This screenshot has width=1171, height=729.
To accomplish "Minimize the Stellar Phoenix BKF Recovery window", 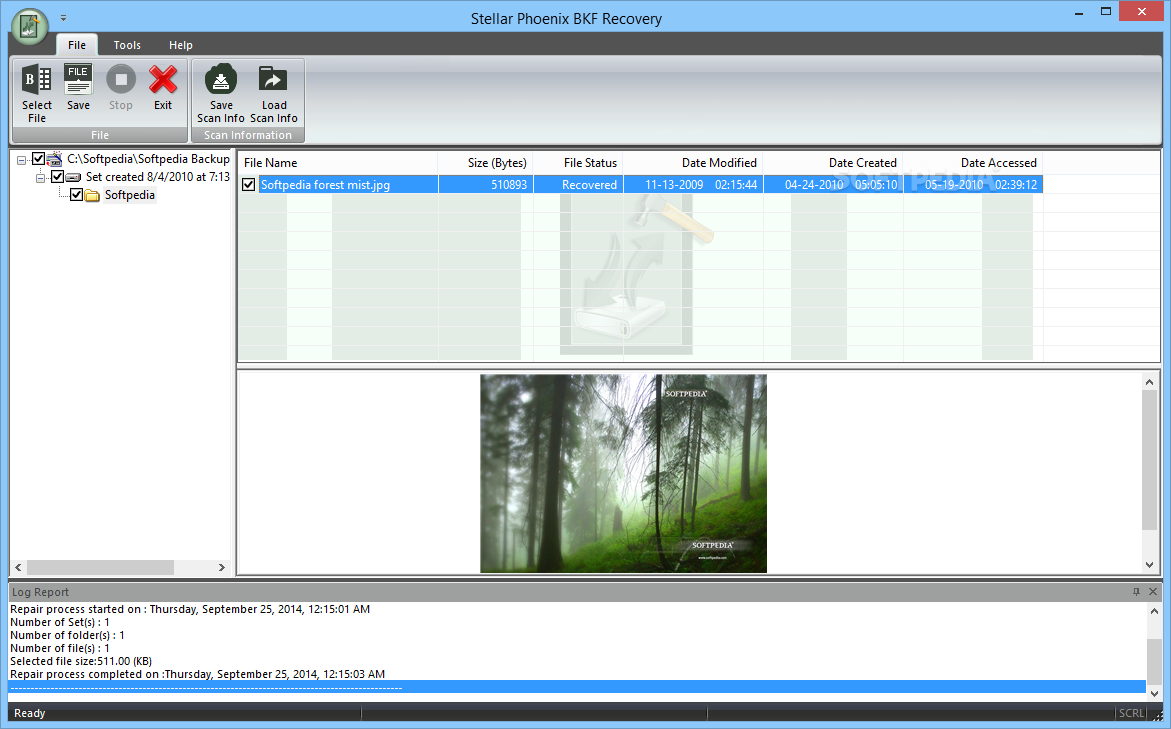I will 1079,13.
